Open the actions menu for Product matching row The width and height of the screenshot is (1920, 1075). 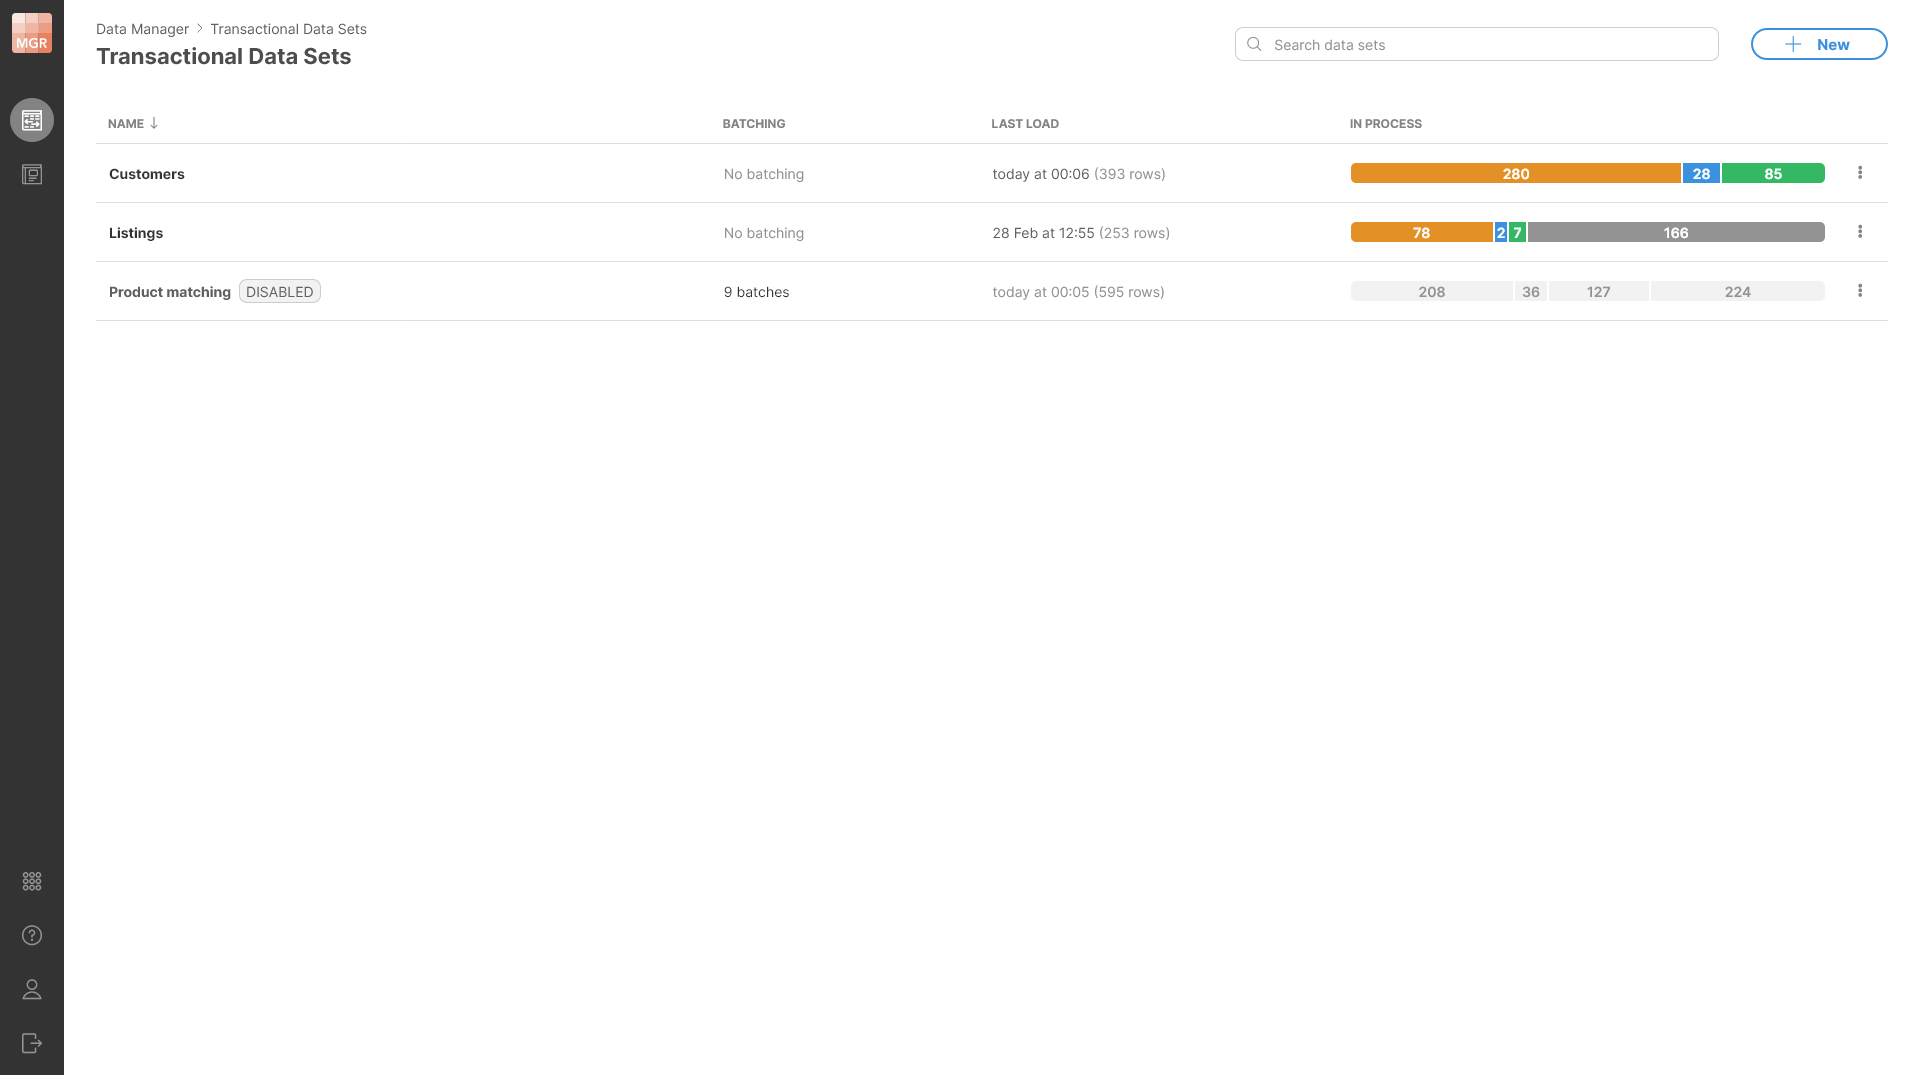[1861, 290]
